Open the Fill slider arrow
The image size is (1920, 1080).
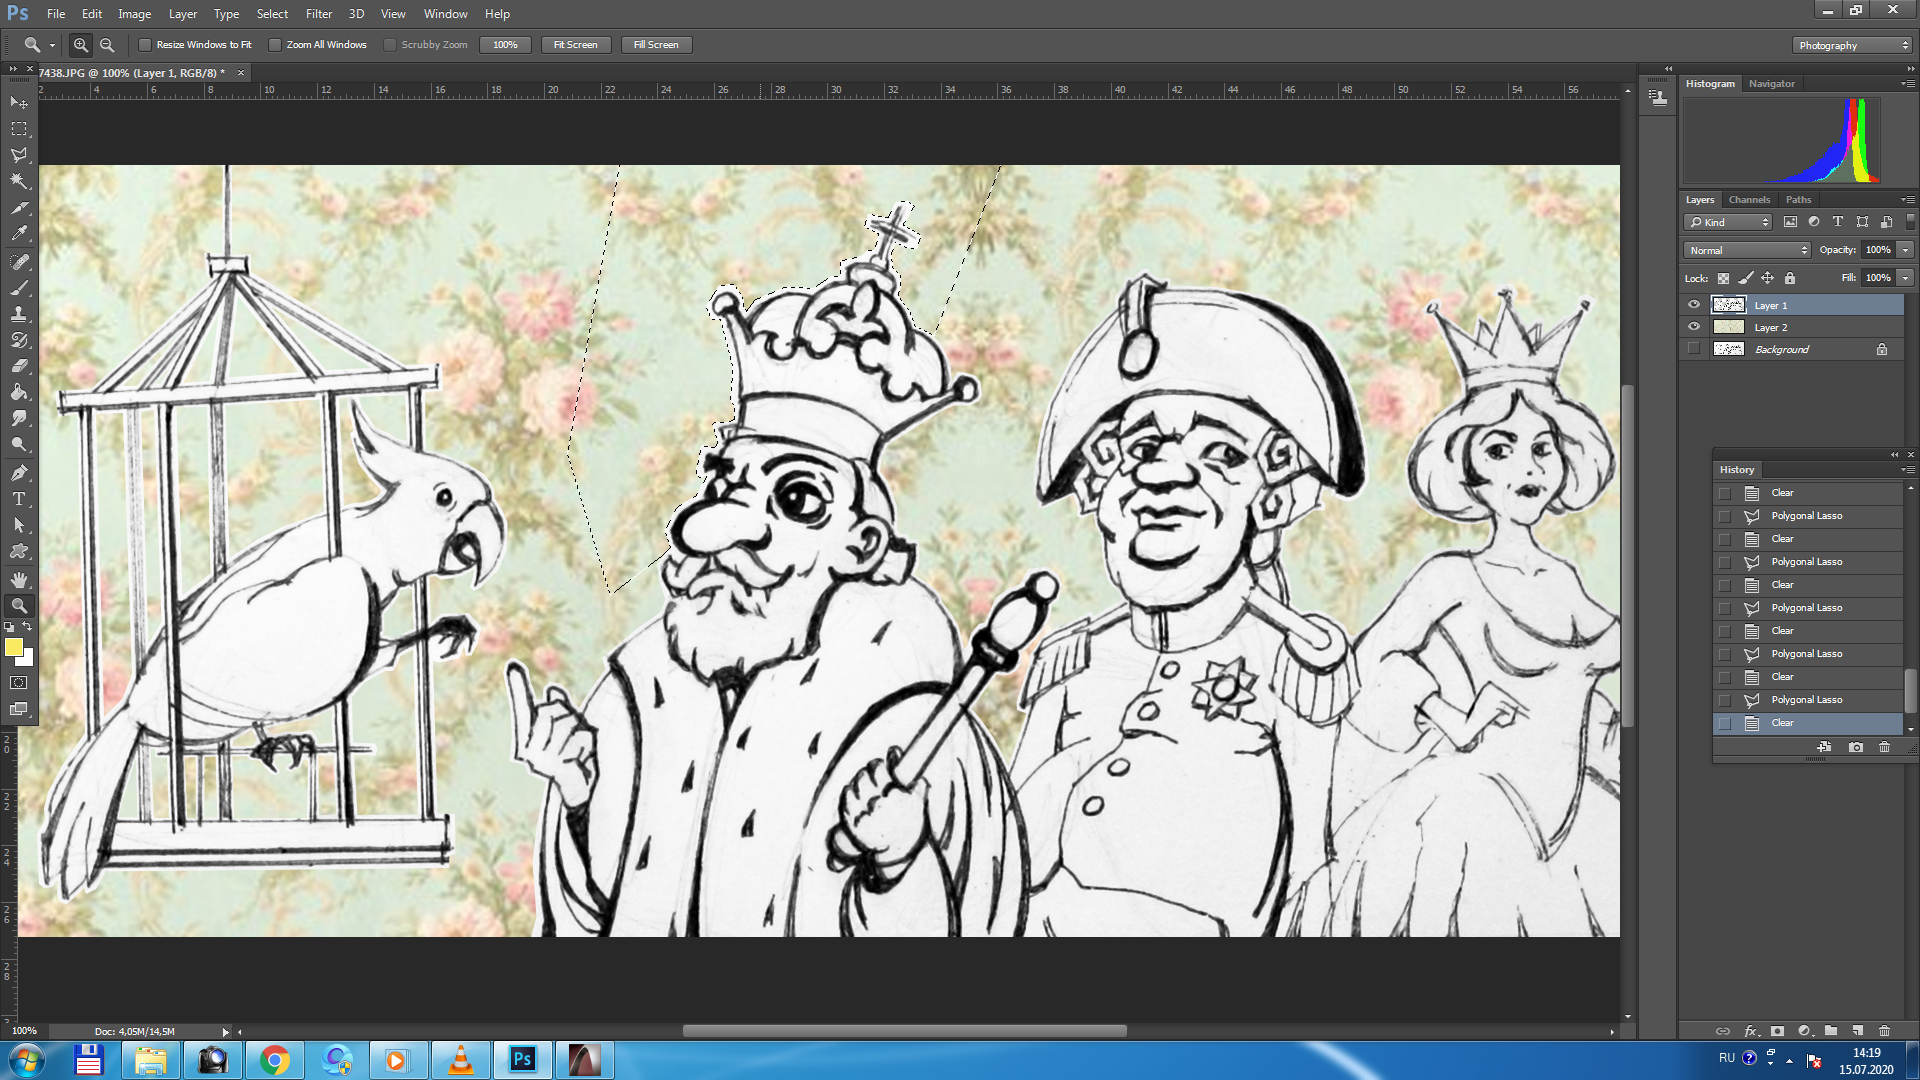point(1906,278)
